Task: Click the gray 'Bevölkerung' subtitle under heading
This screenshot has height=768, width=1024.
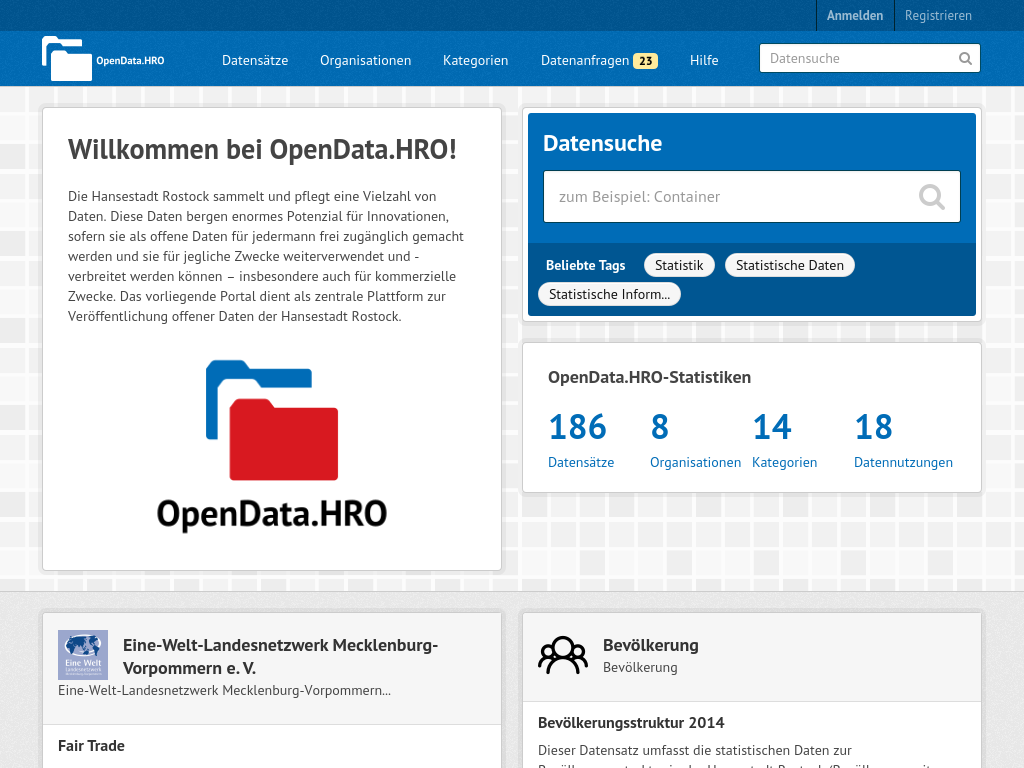Action: pos(640,667)
